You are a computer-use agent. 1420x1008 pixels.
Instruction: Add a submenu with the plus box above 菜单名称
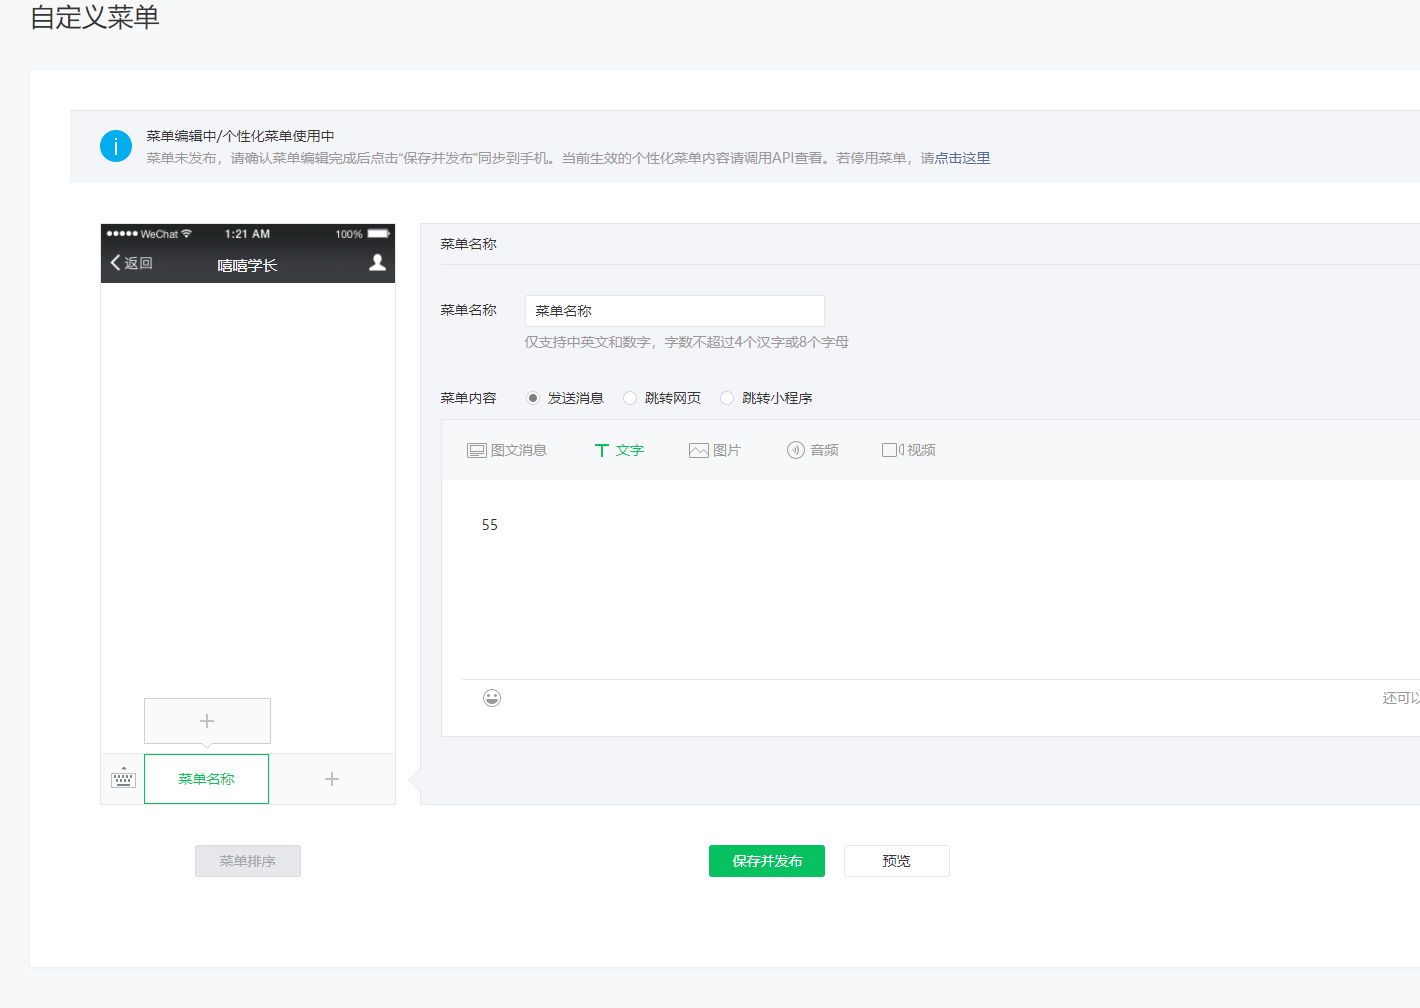click(x=207, y=721)
